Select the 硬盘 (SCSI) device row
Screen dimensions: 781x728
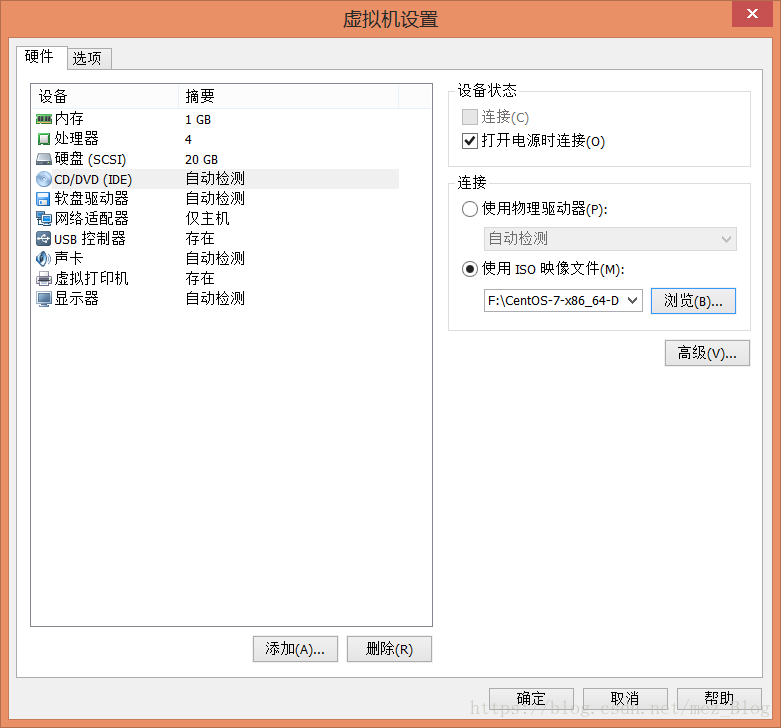tap(216, 159)
